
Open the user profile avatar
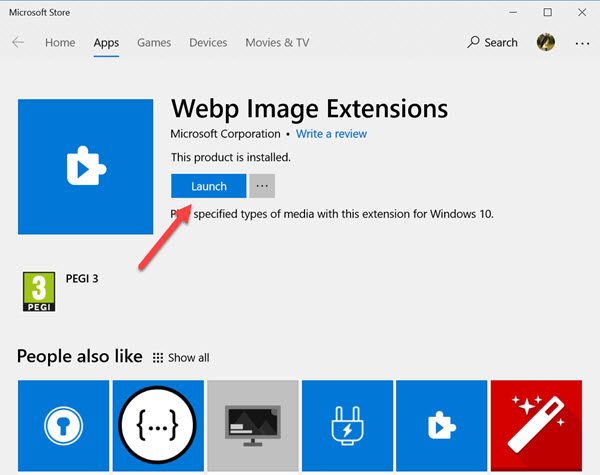pos(546,42)
